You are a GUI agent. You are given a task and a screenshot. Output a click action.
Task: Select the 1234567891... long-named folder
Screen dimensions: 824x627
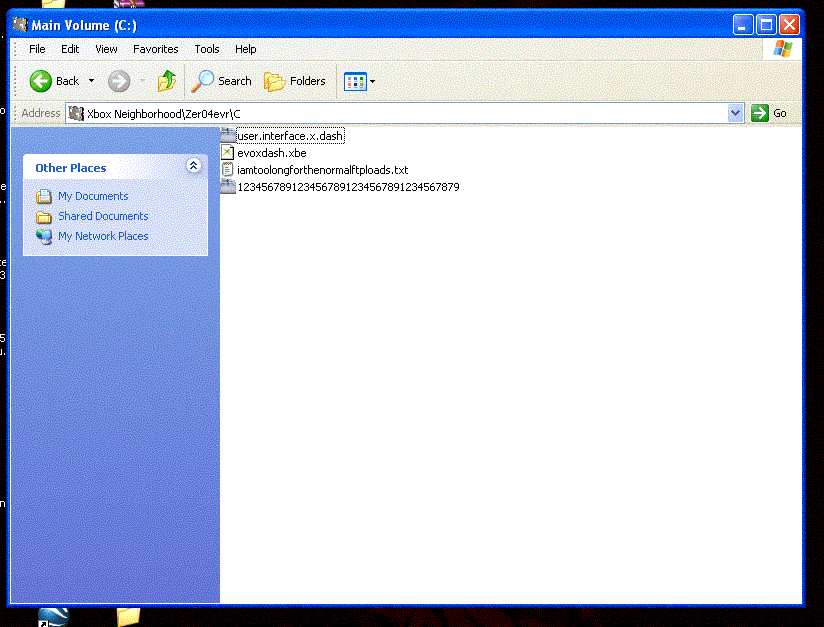point(348,187)
